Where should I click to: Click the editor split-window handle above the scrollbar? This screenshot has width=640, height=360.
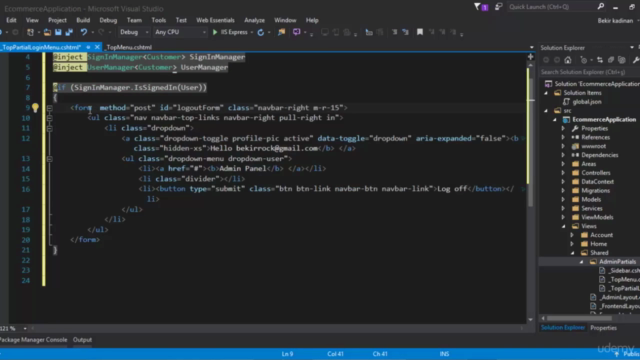tap(531, 57)
